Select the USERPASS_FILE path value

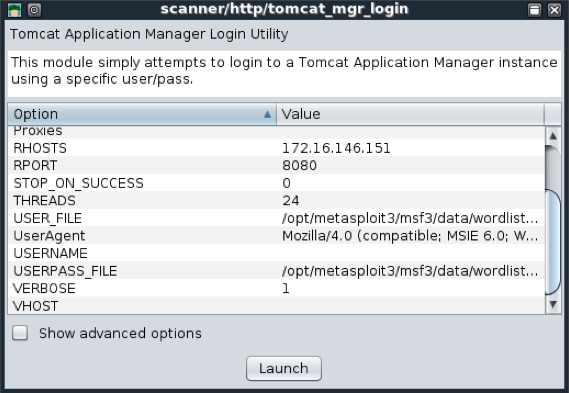pyautogui.click(x=410, y=271)
